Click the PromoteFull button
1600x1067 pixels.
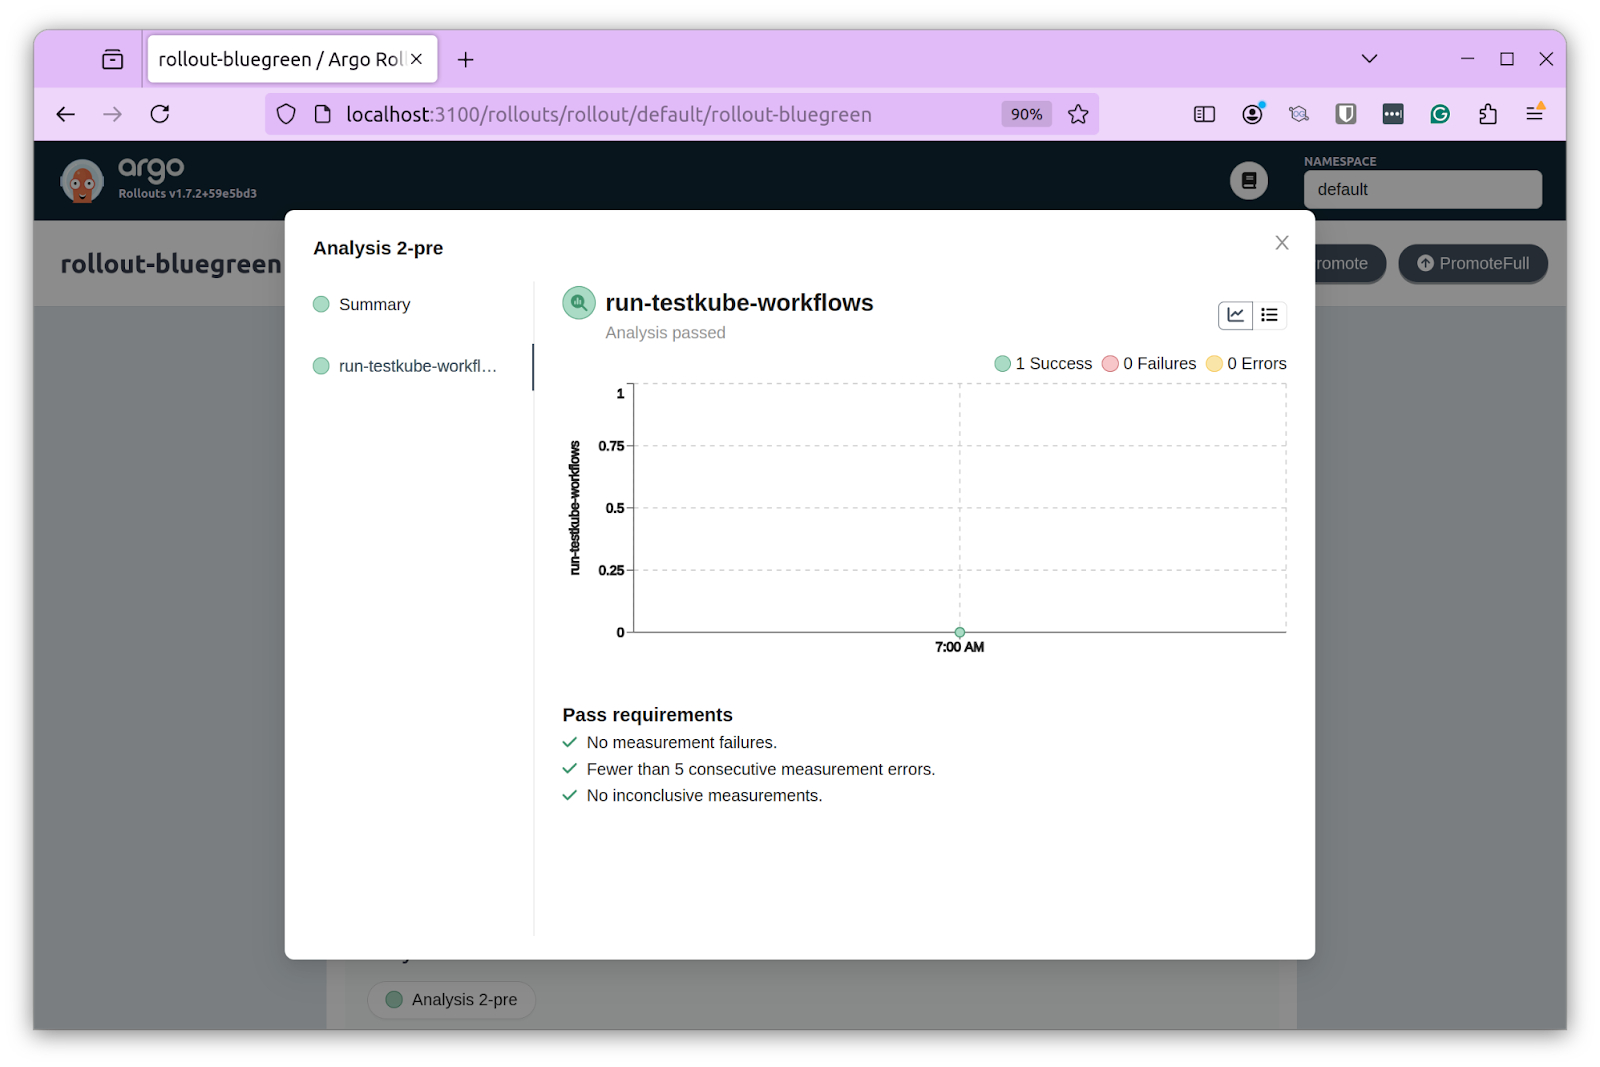click(x=1473, y=264)
